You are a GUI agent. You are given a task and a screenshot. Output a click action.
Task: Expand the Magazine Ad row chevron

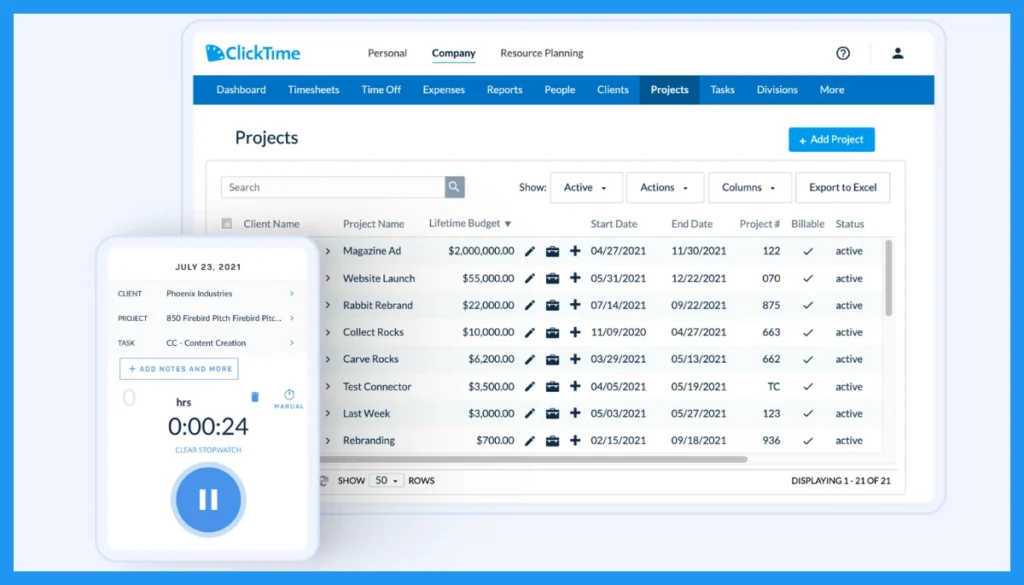[328, 251]
